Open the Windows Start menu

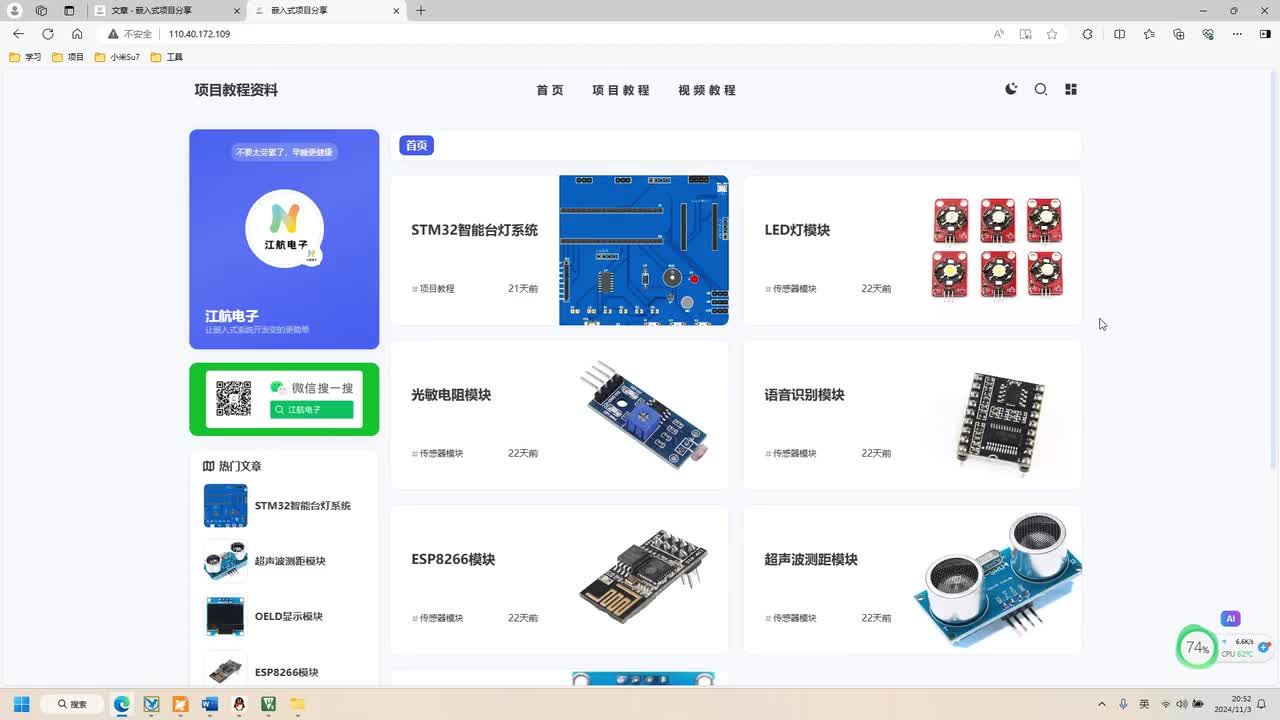coord(21,704)
